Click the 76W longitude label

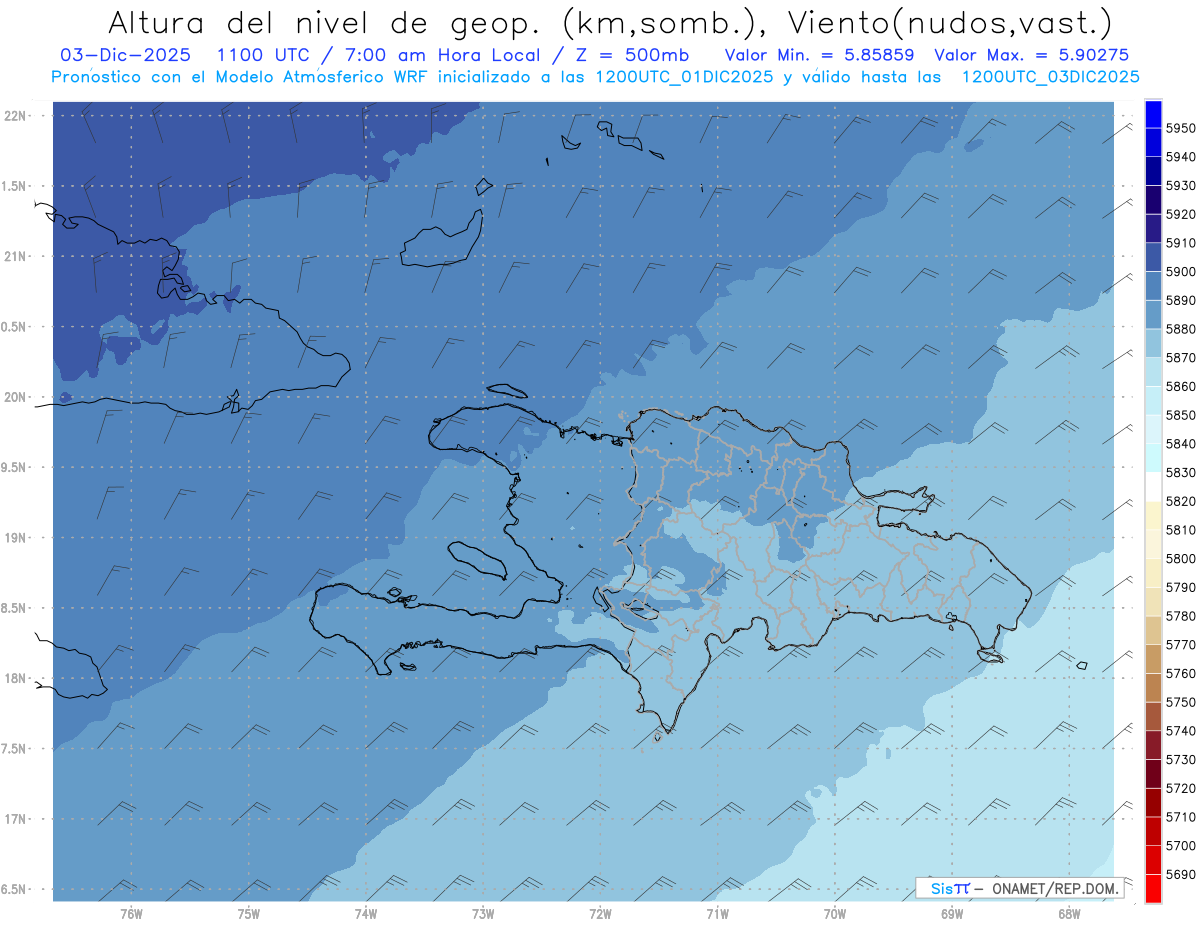(x=131, y=914)
